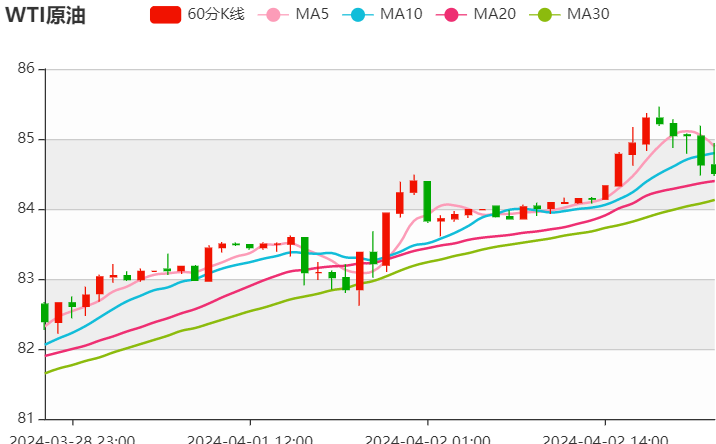The width and height of the screenshot is (716, 444).
Task: Click the 81 y-axis label
Action: [x=26, y=418]
